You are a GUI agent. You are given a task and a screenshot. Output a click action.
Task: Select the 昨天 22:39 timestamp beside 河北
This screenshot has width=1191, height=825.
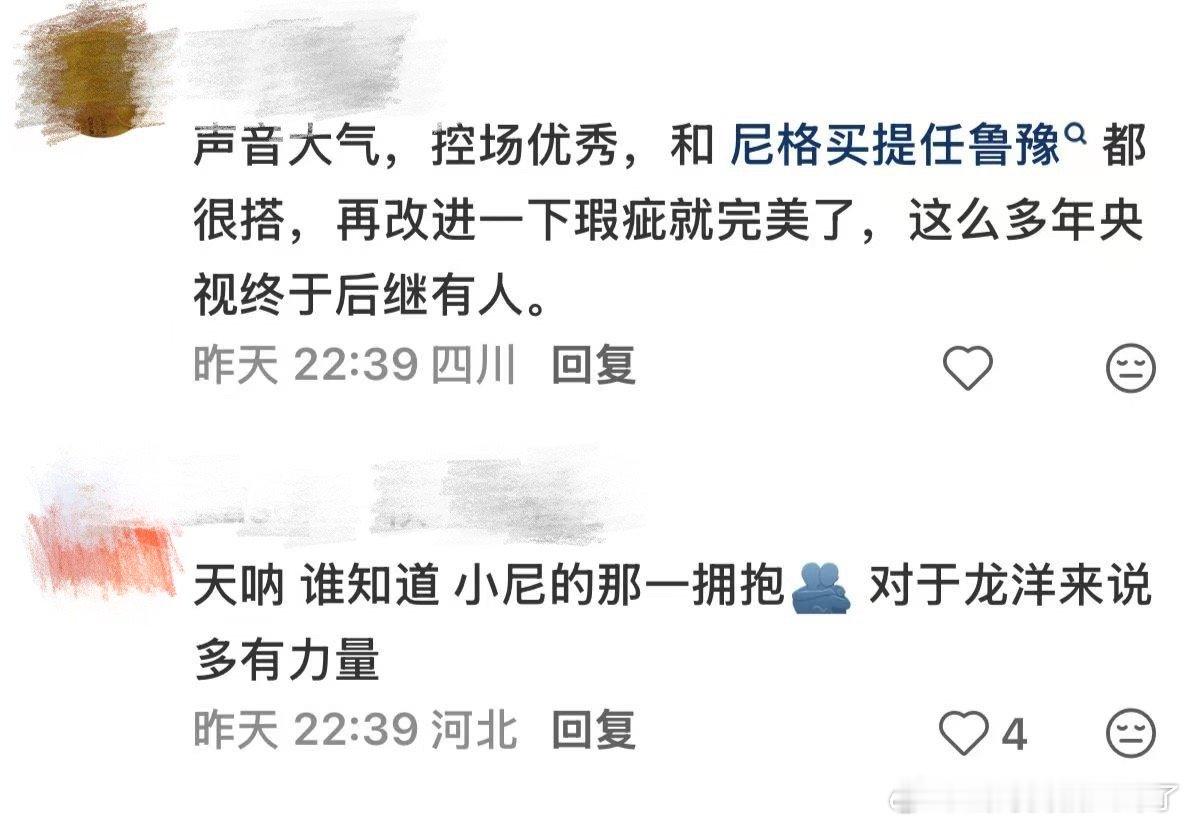click(x=306, y=730)
